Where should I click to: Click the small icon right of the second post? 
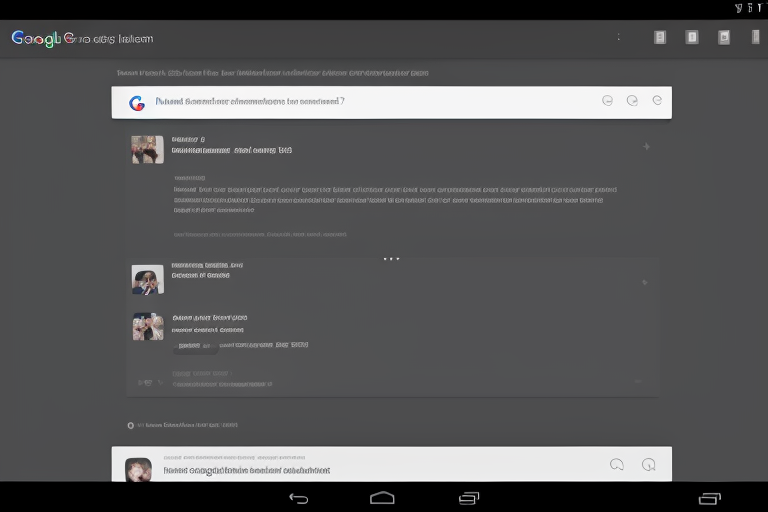(644, 283)
